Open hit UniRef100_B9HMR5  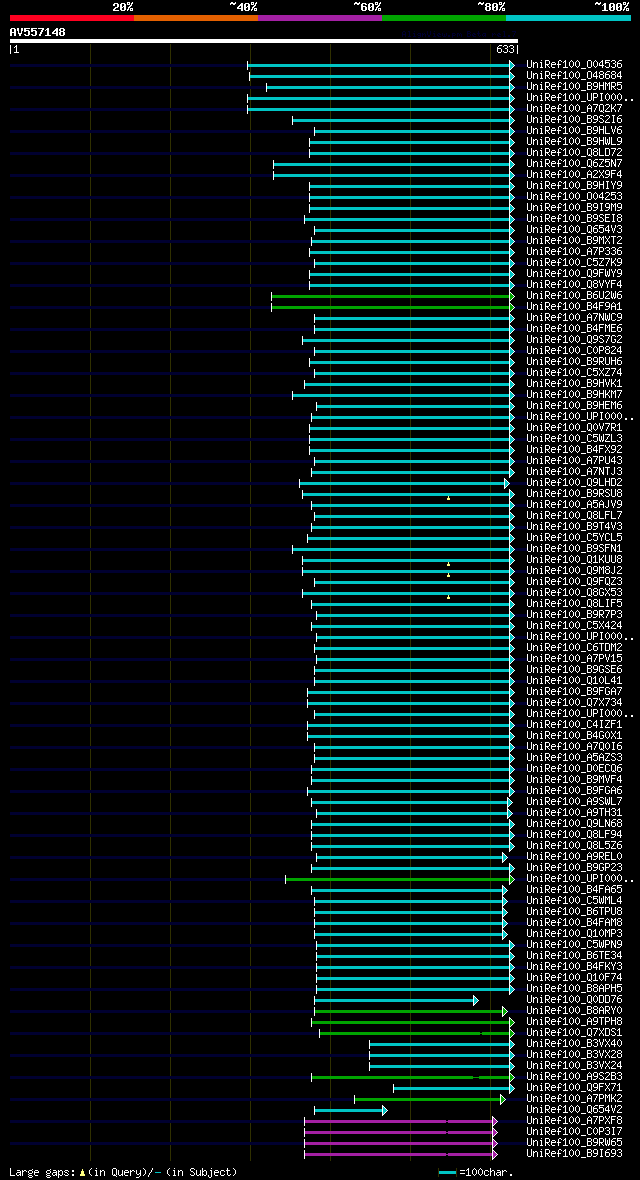pos(574,87)
